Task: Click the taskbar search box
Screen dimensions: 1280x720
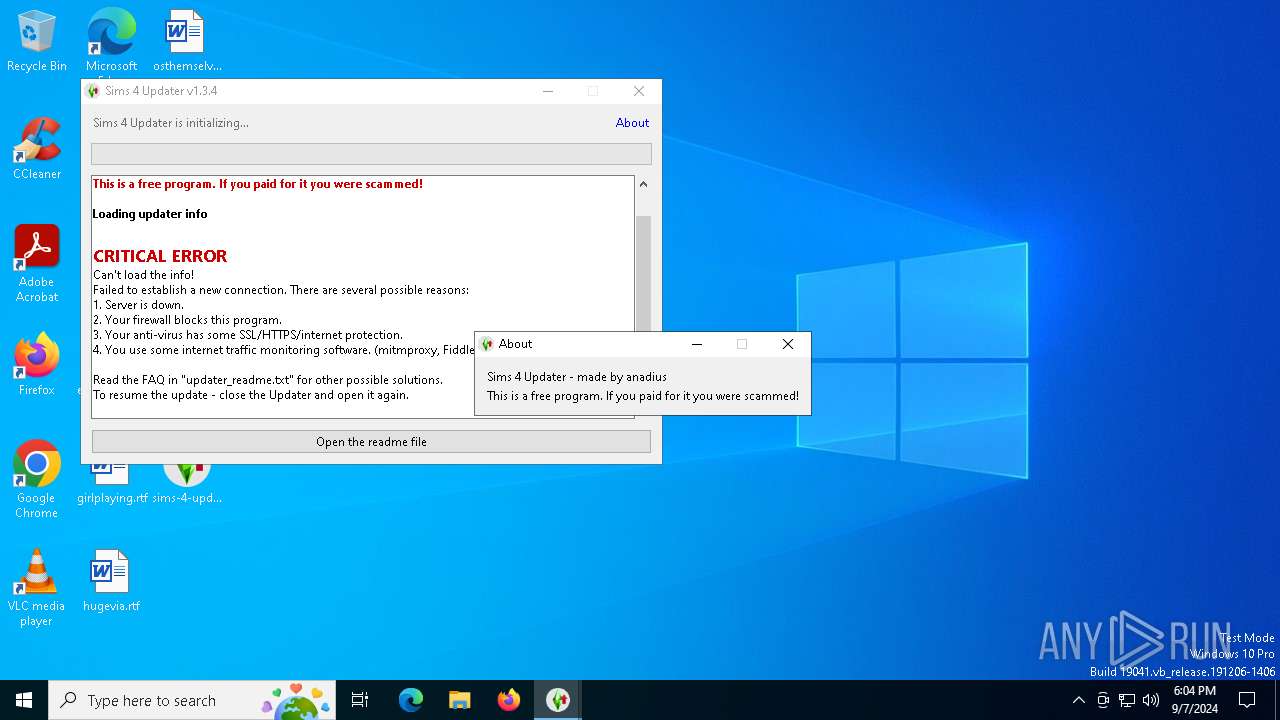Action: pos(192,700)
